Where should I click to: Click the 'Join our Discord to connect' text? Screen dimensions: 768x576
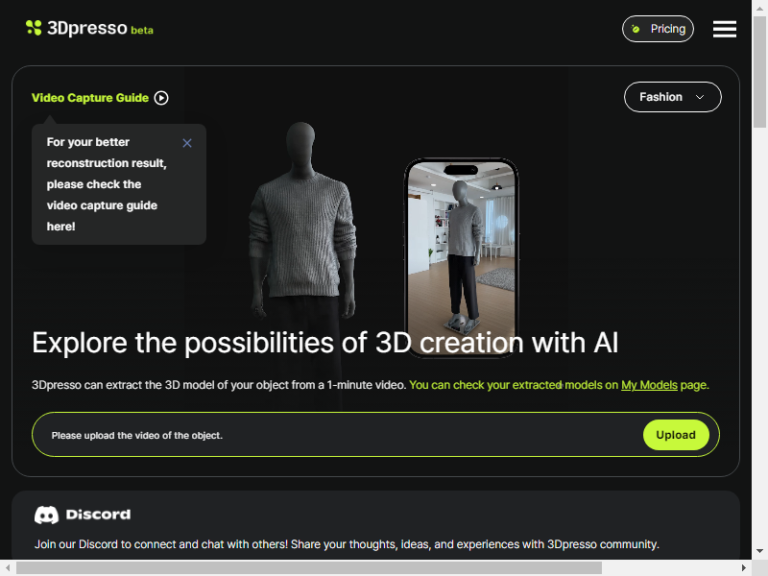coord(347,544)
